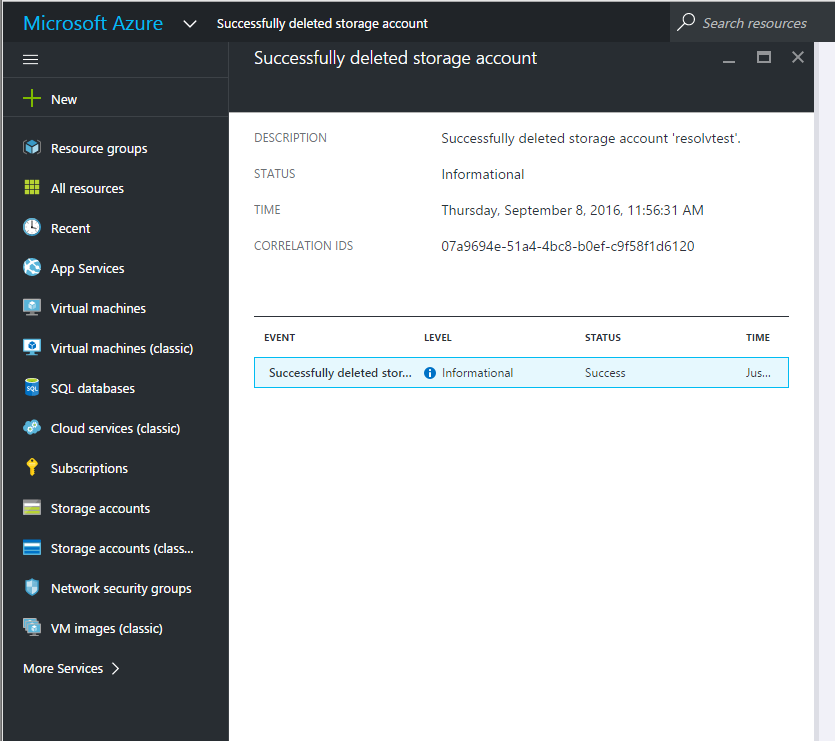Maximize the deleted storage account blade

tap(764, 57)
